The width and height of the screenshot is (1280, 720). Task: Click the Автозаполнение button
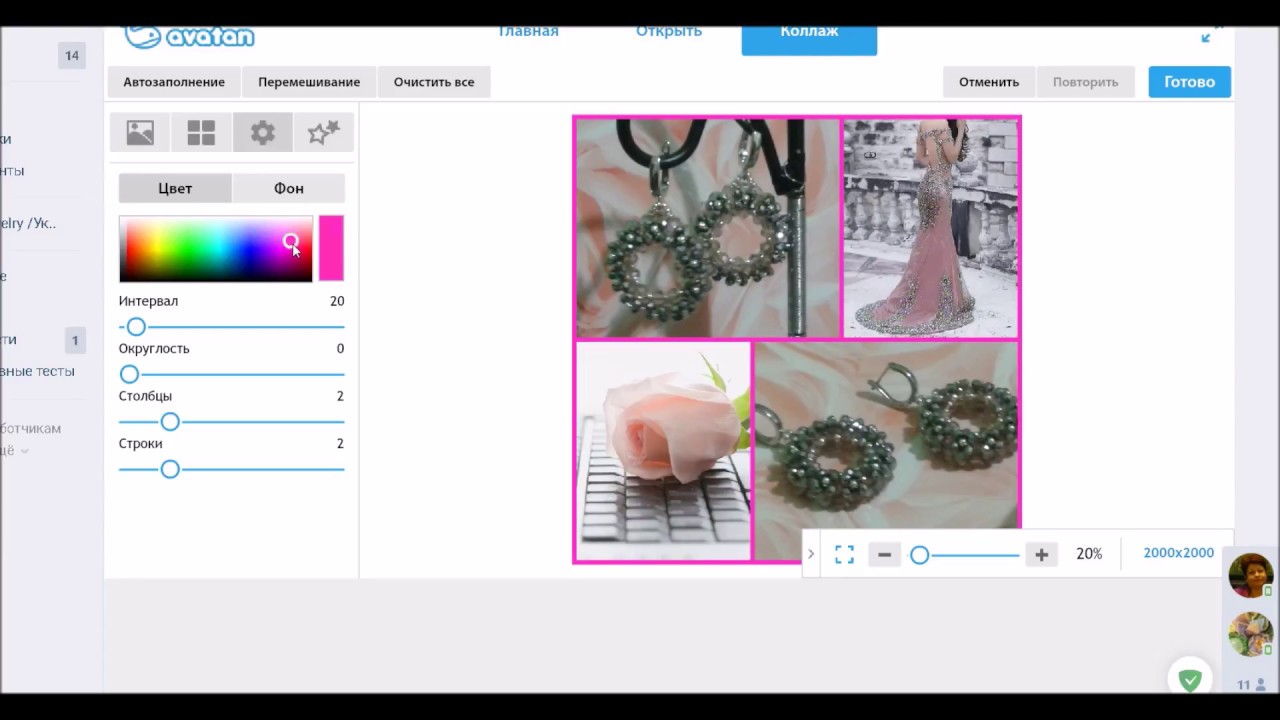(x=174, y=82)
